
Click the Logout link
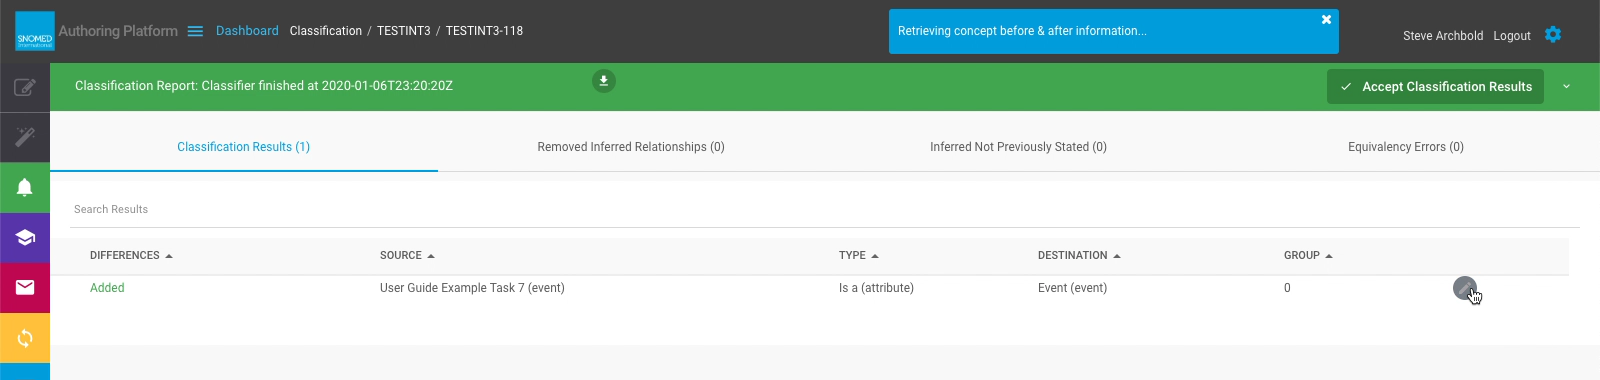click(x=1512, y=36)
